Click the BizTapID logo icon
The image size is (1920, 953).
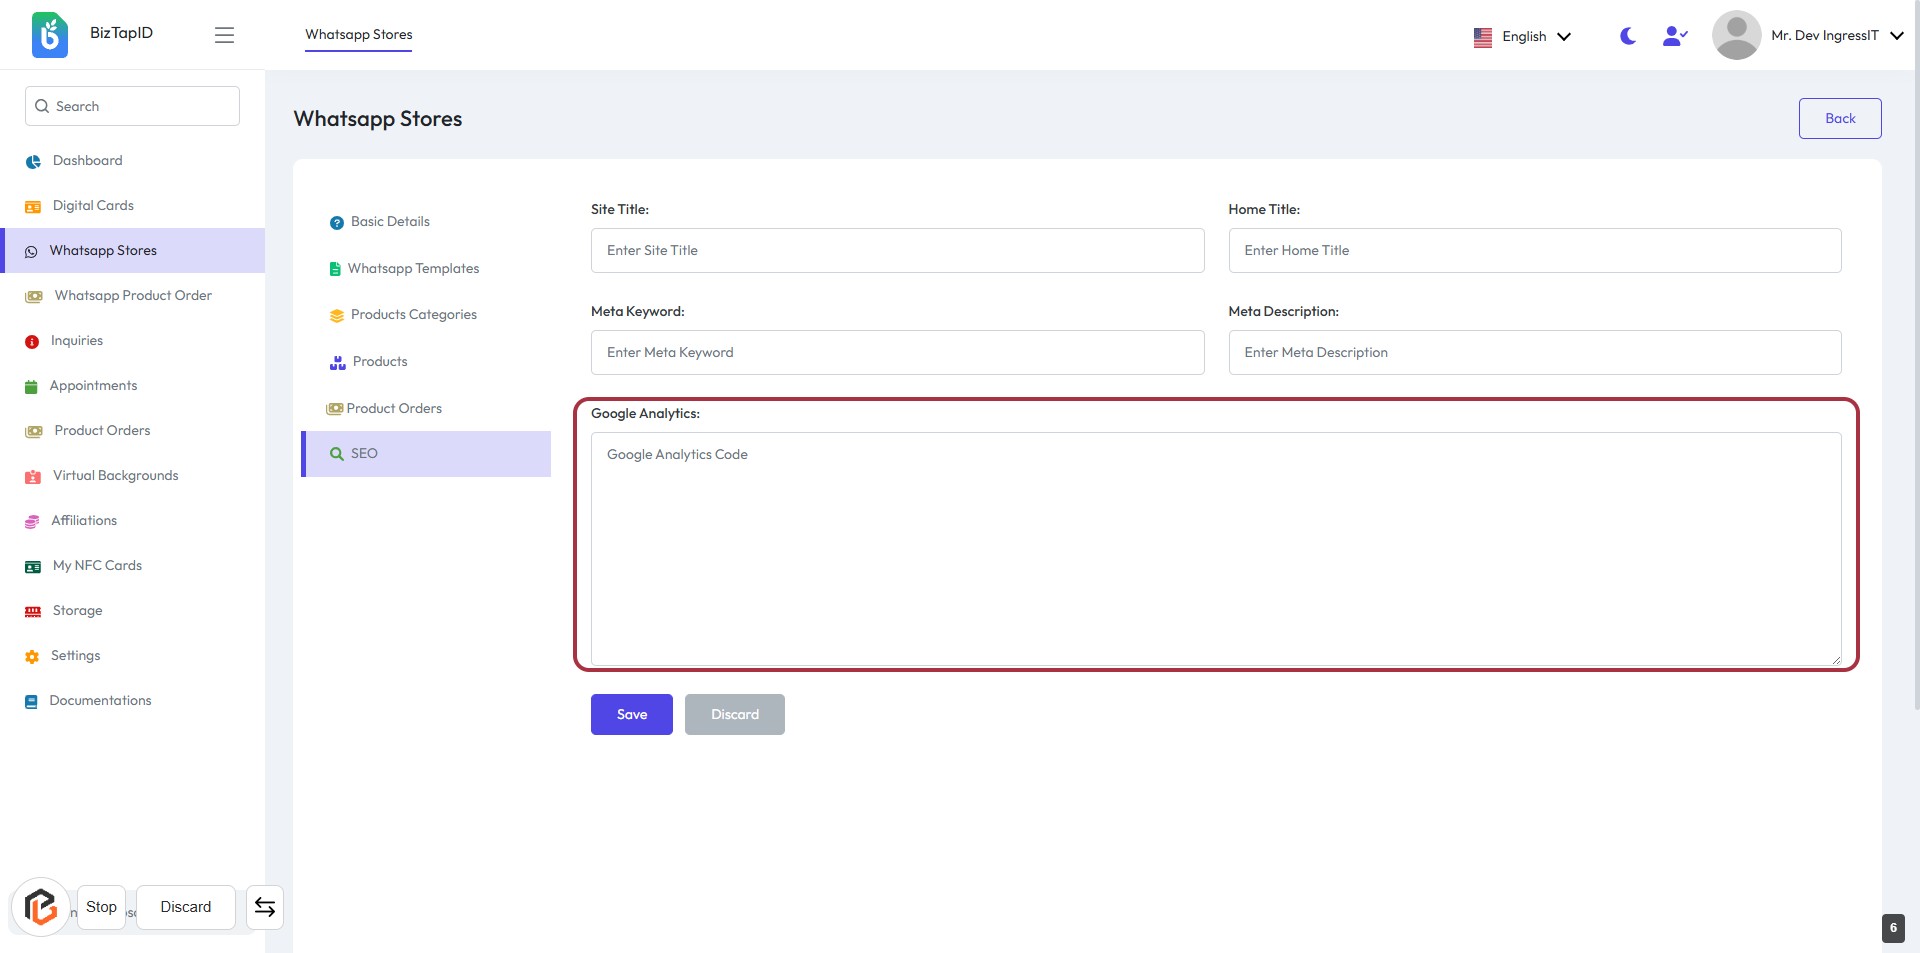point(50,35)
